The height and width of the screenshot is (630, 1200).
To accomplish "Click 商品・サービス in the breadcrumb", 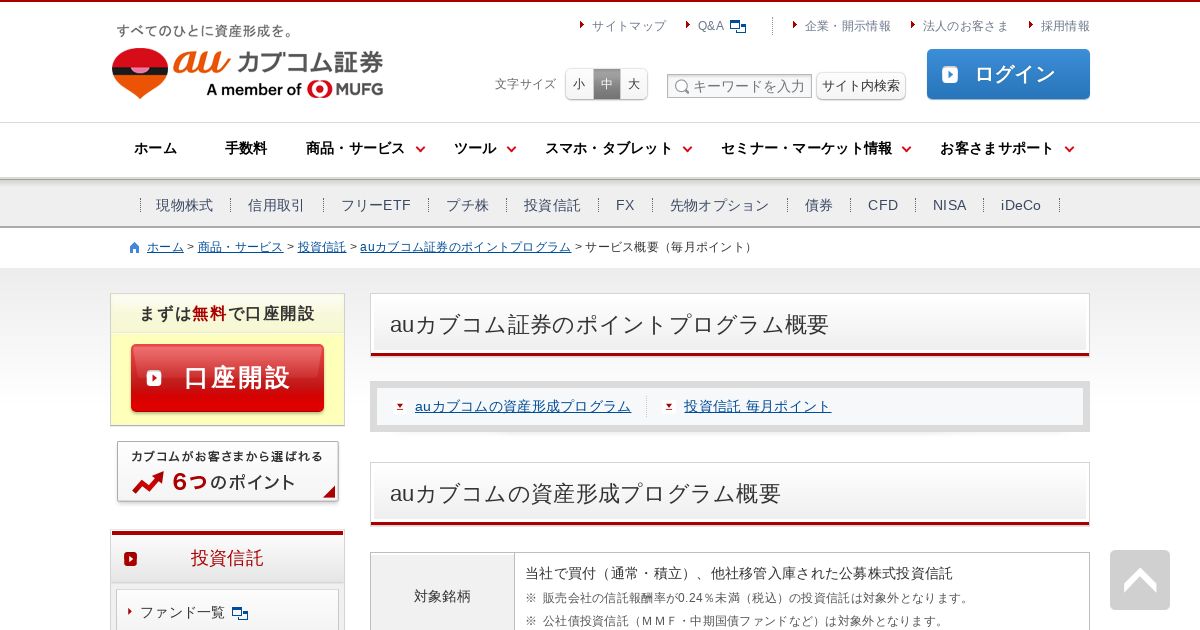I will [x=240, y=247].
